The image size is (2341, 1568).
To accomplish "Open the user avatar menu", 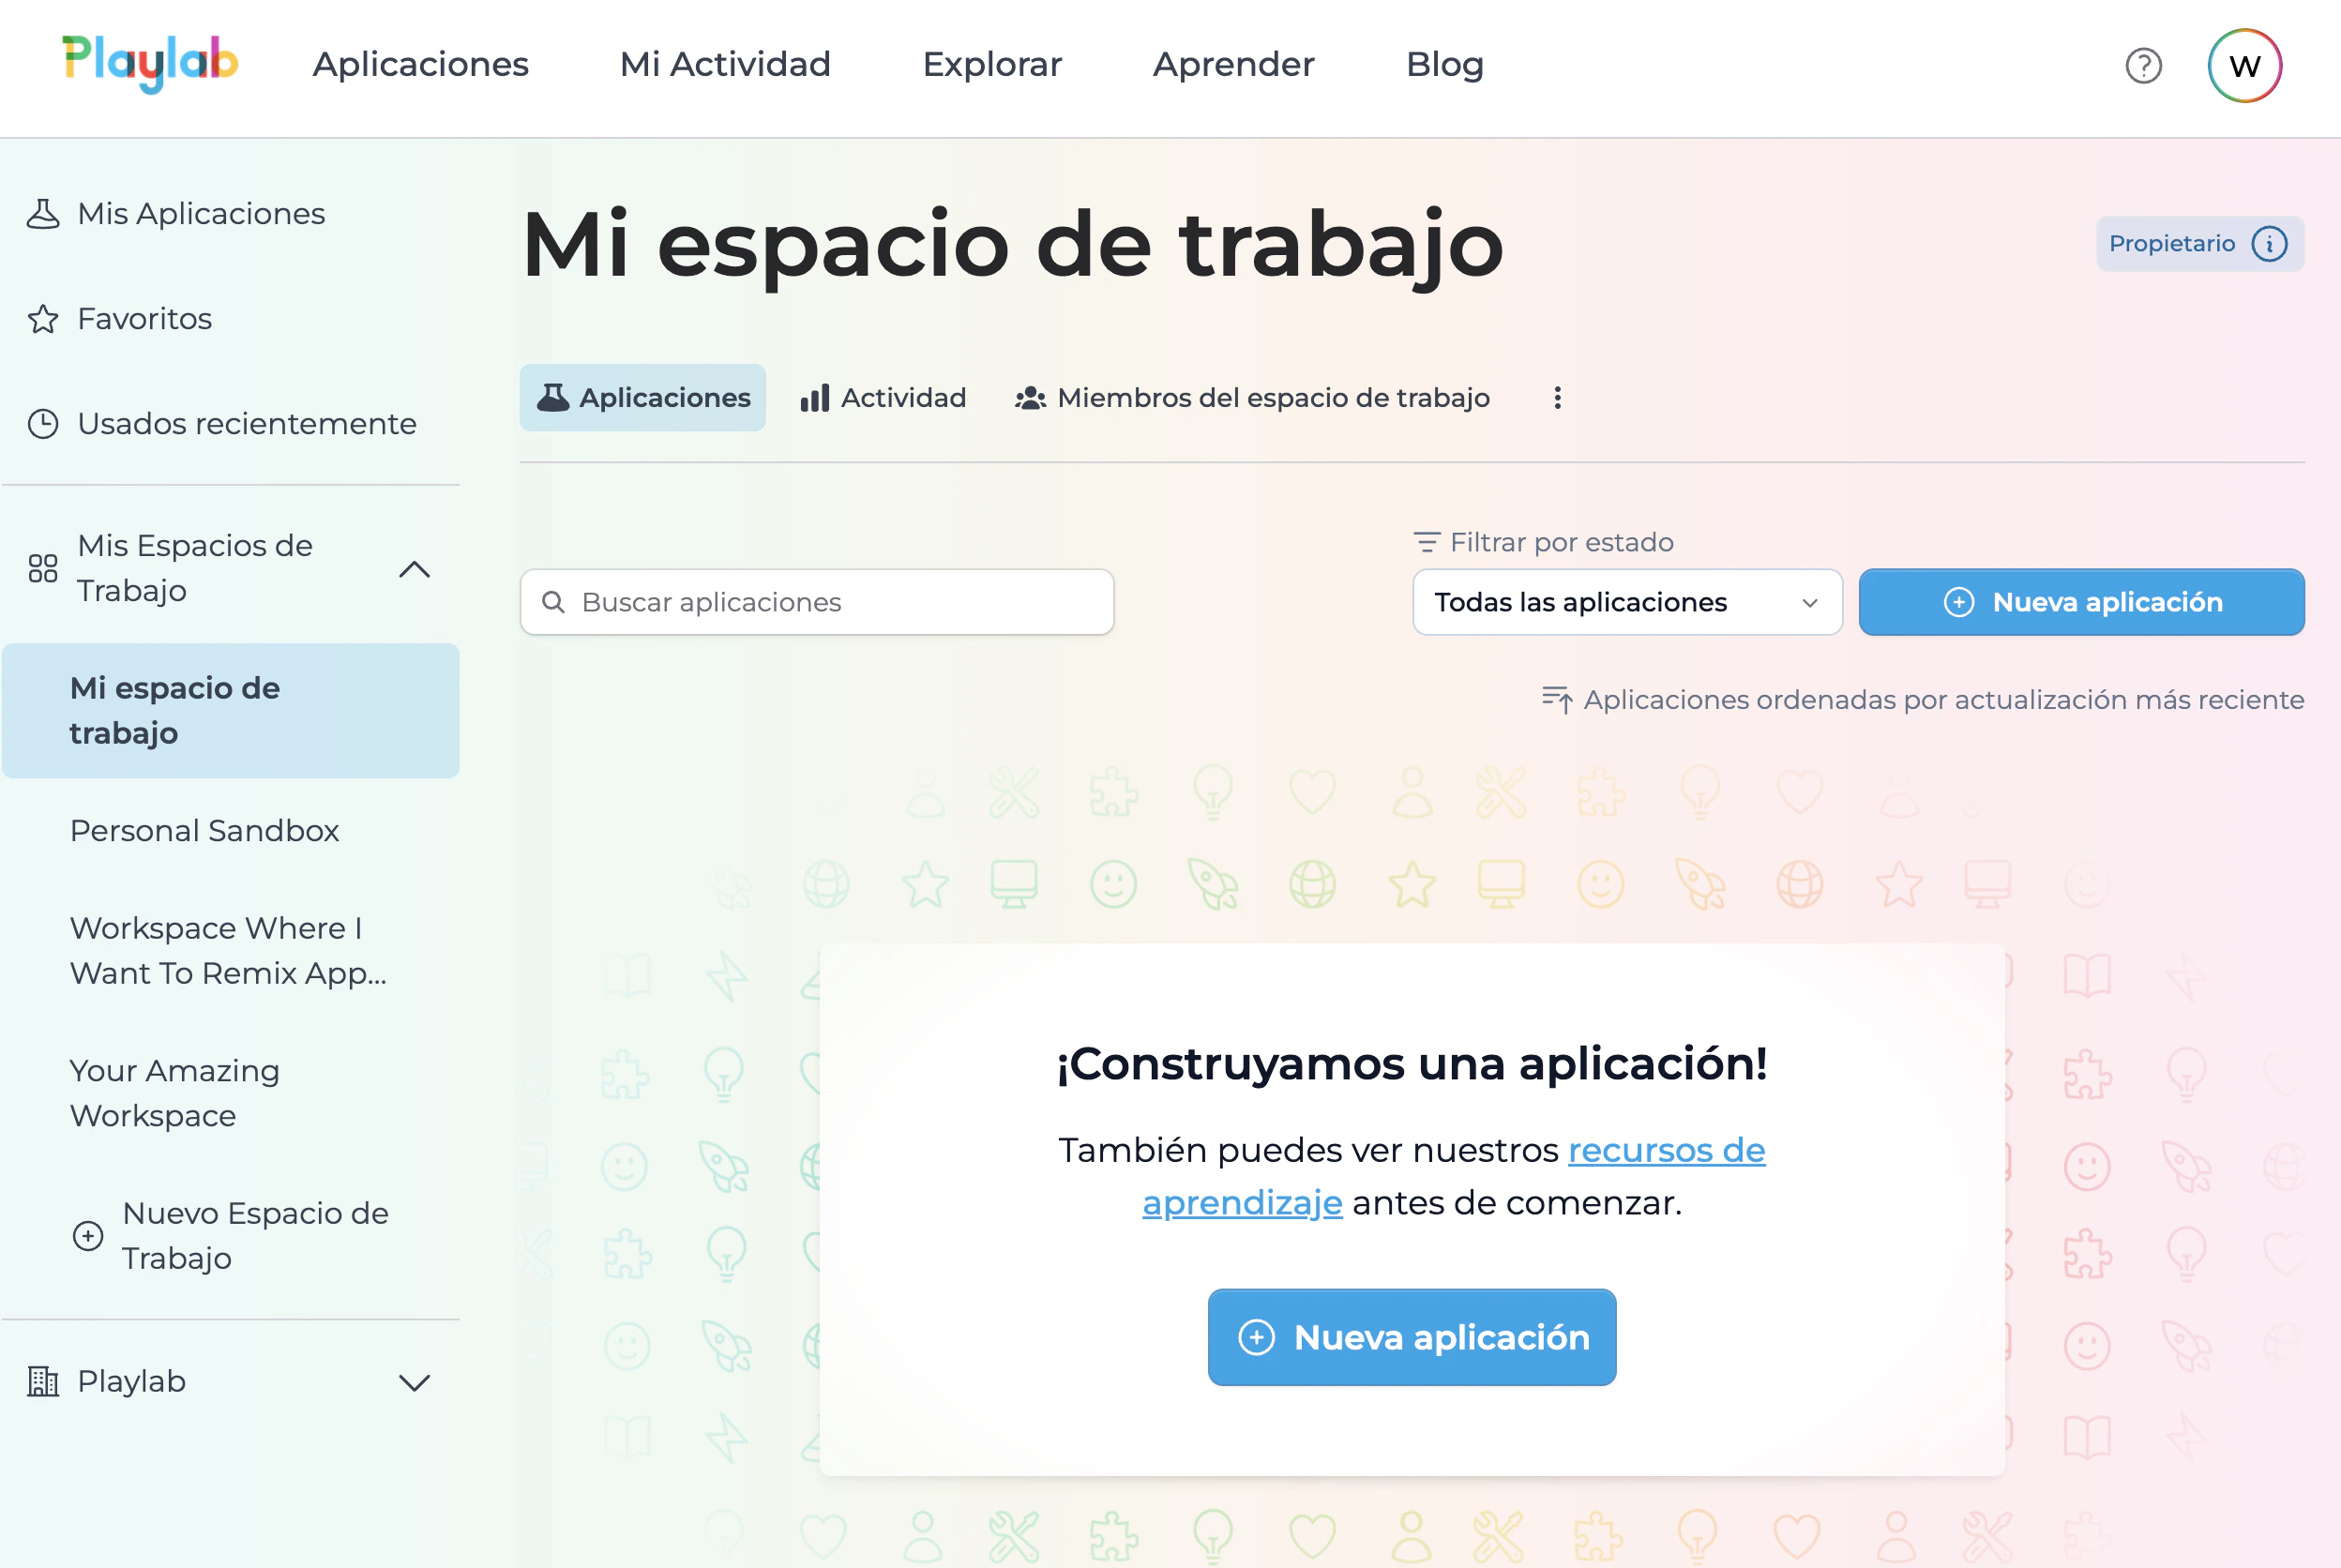I will [2244, 66].
